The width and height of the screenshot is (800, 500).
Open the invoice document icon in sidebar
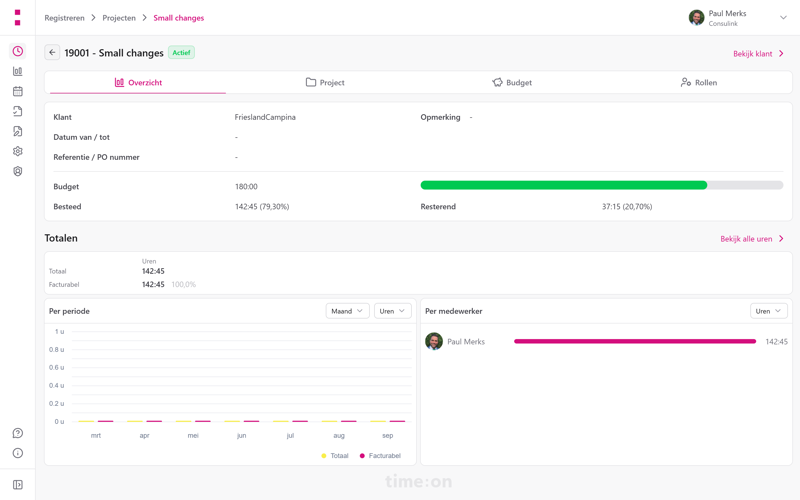click(17, 131)
